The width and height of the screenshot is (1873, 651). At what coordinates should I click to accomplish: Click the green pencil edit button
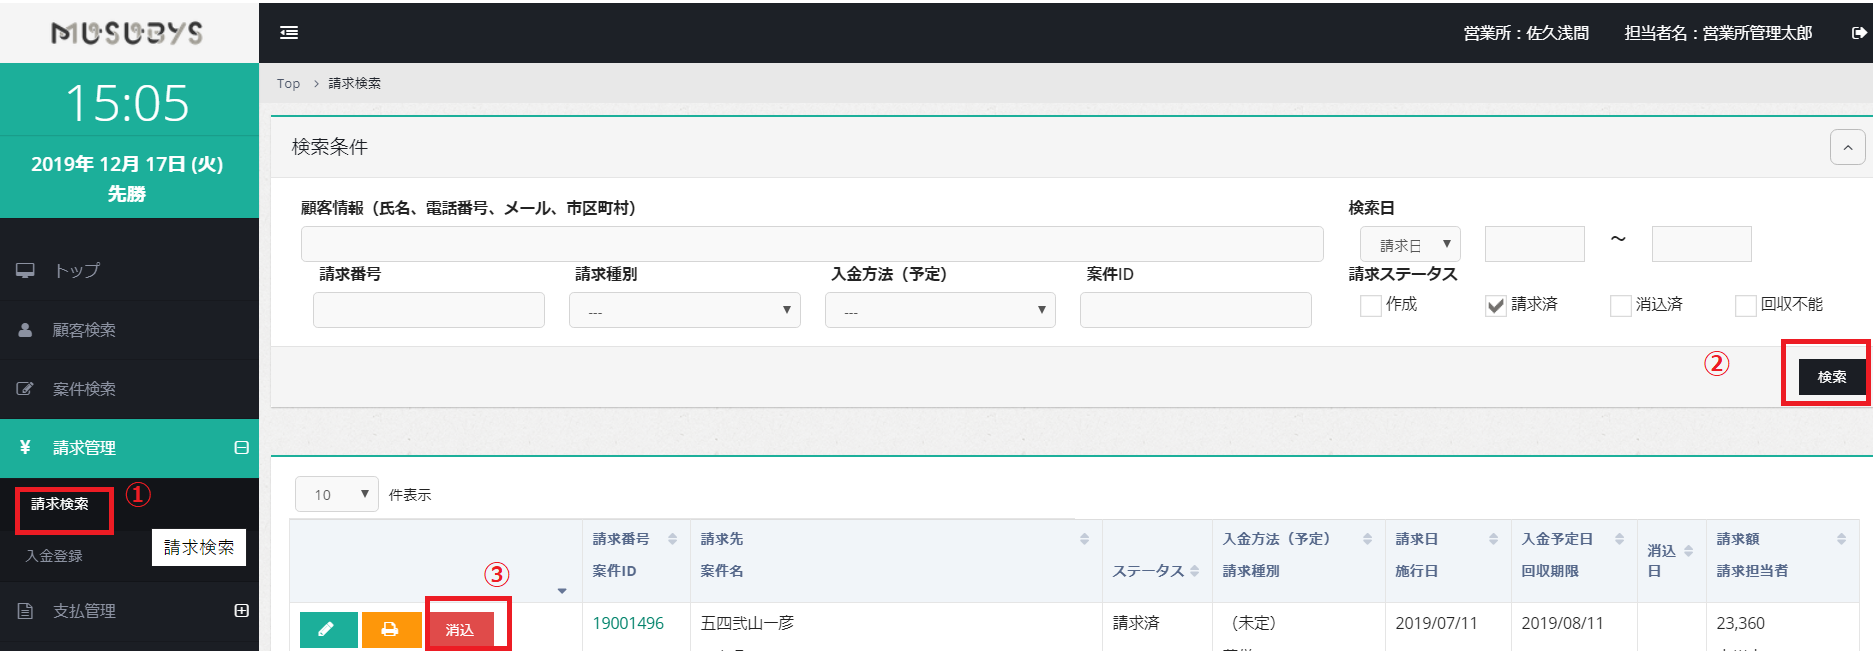(328, 629)
